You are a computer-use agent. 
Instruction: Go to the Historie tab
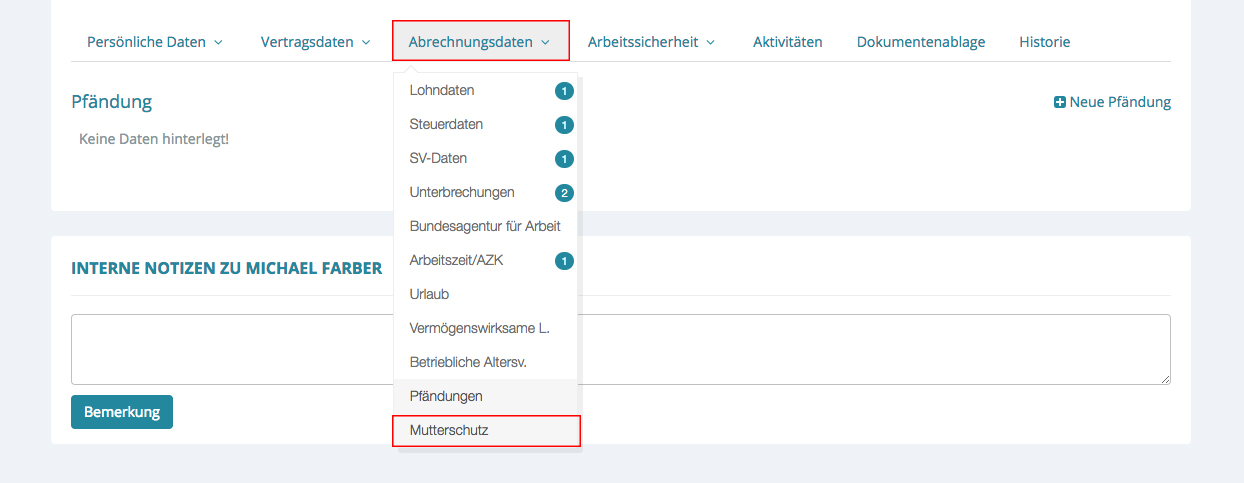tap(1045, 42)
